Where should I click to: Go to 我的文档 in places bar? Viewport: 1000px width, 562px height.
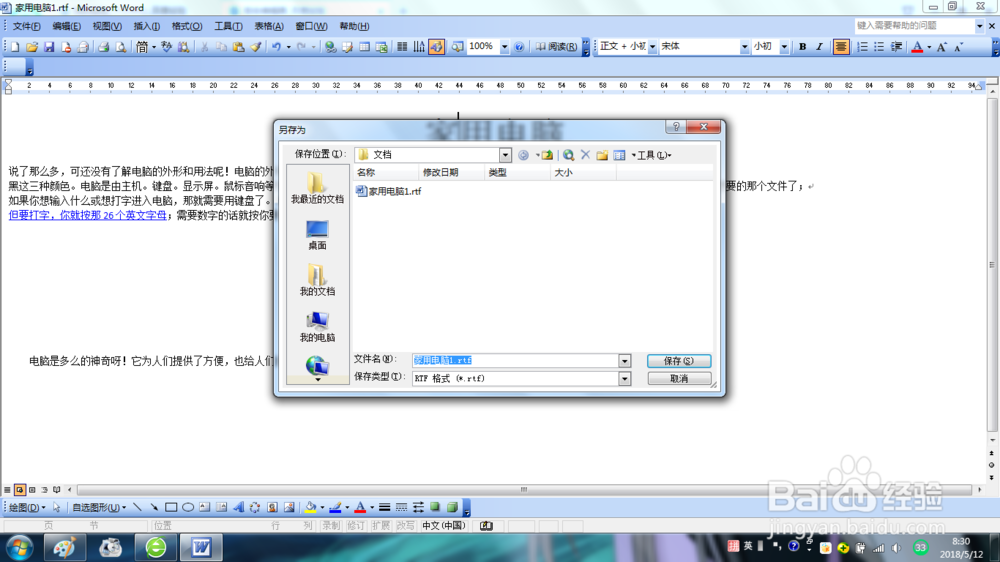317,280
